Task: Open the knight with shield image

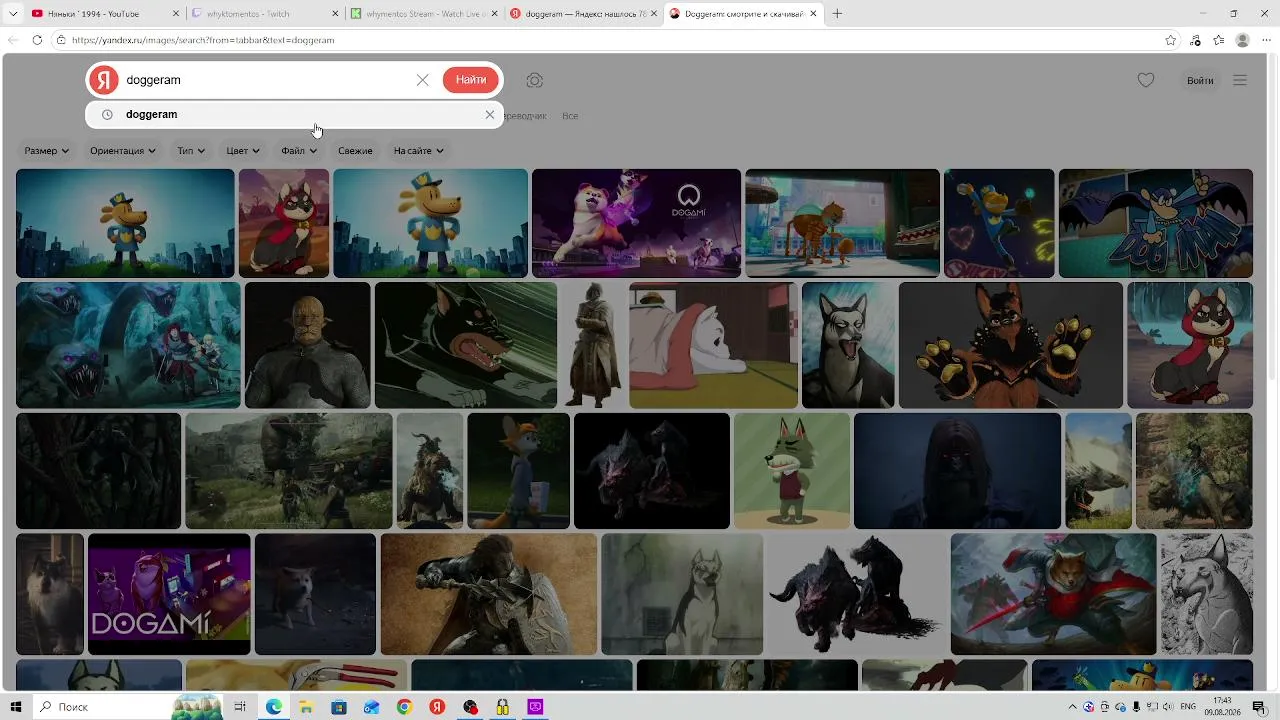Action: pos(489,594)
